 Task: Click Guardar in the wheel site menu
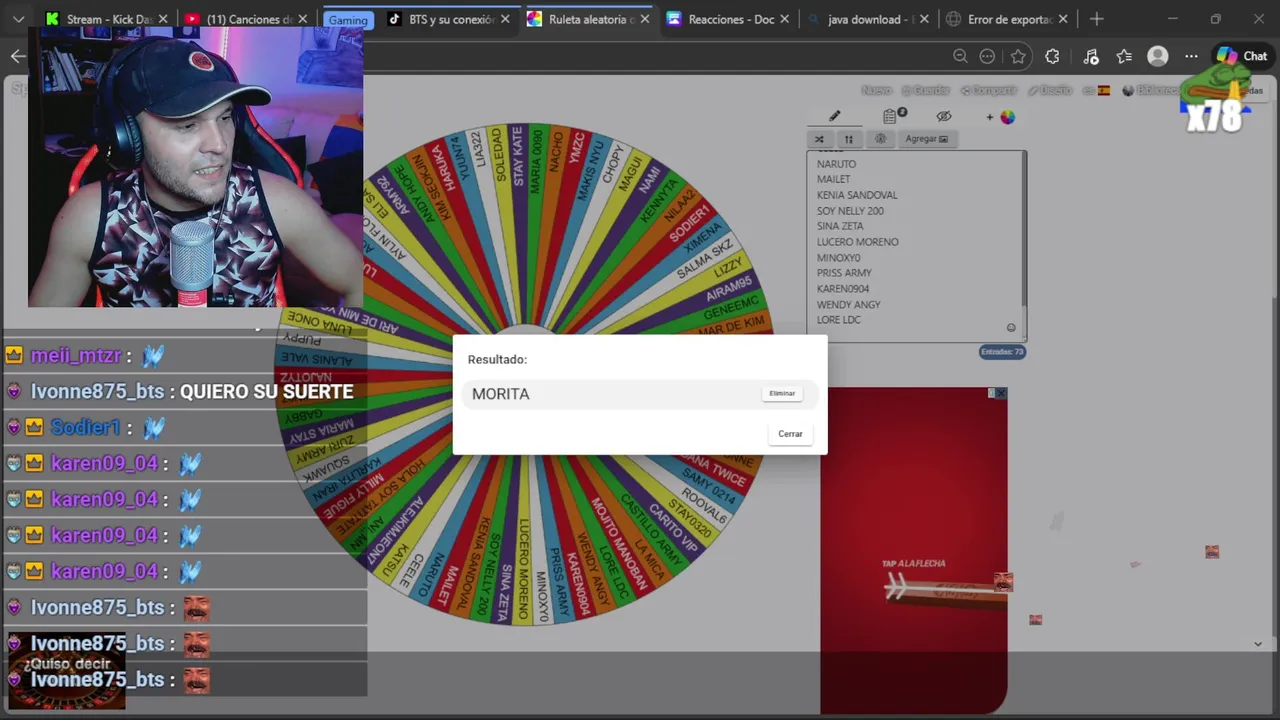pyautogui.click(x=926, y=90)
